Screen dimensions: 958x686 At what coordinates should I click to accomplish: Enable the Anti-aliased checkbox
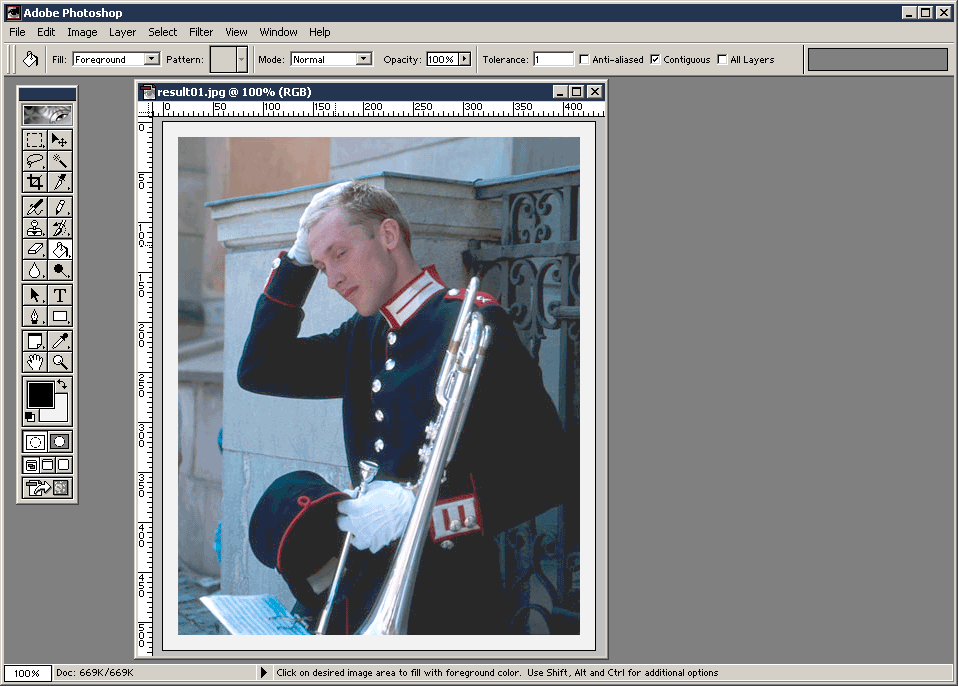[x=584, y=60]
